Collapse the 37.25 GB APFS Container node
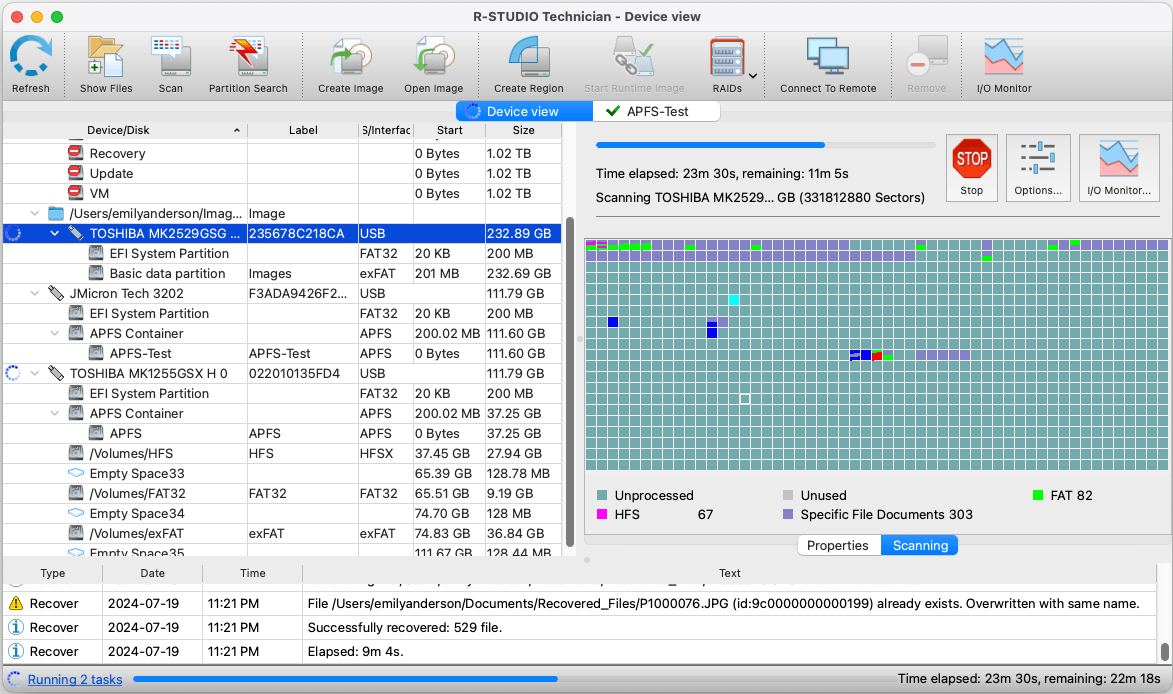The image size is (1173, 694). [55, 413]
